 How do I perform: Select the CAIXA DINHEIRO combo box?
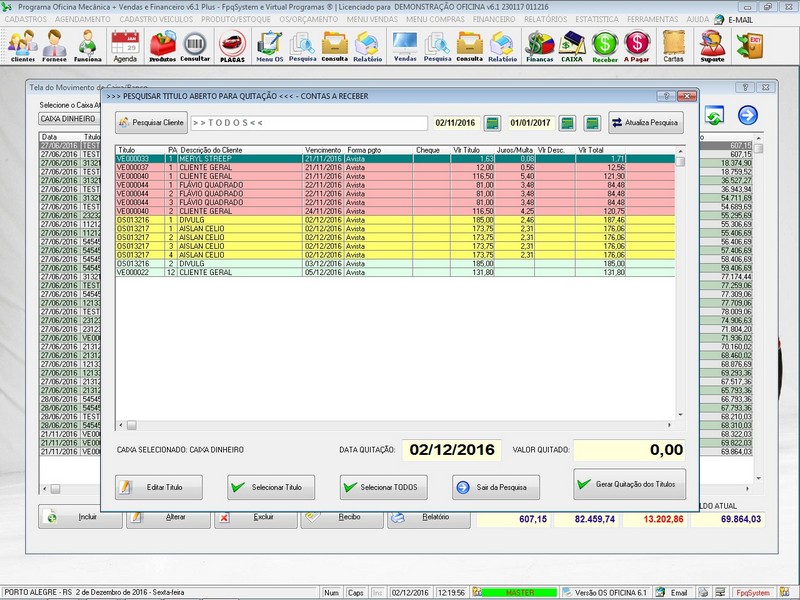[x=69, y=119]
